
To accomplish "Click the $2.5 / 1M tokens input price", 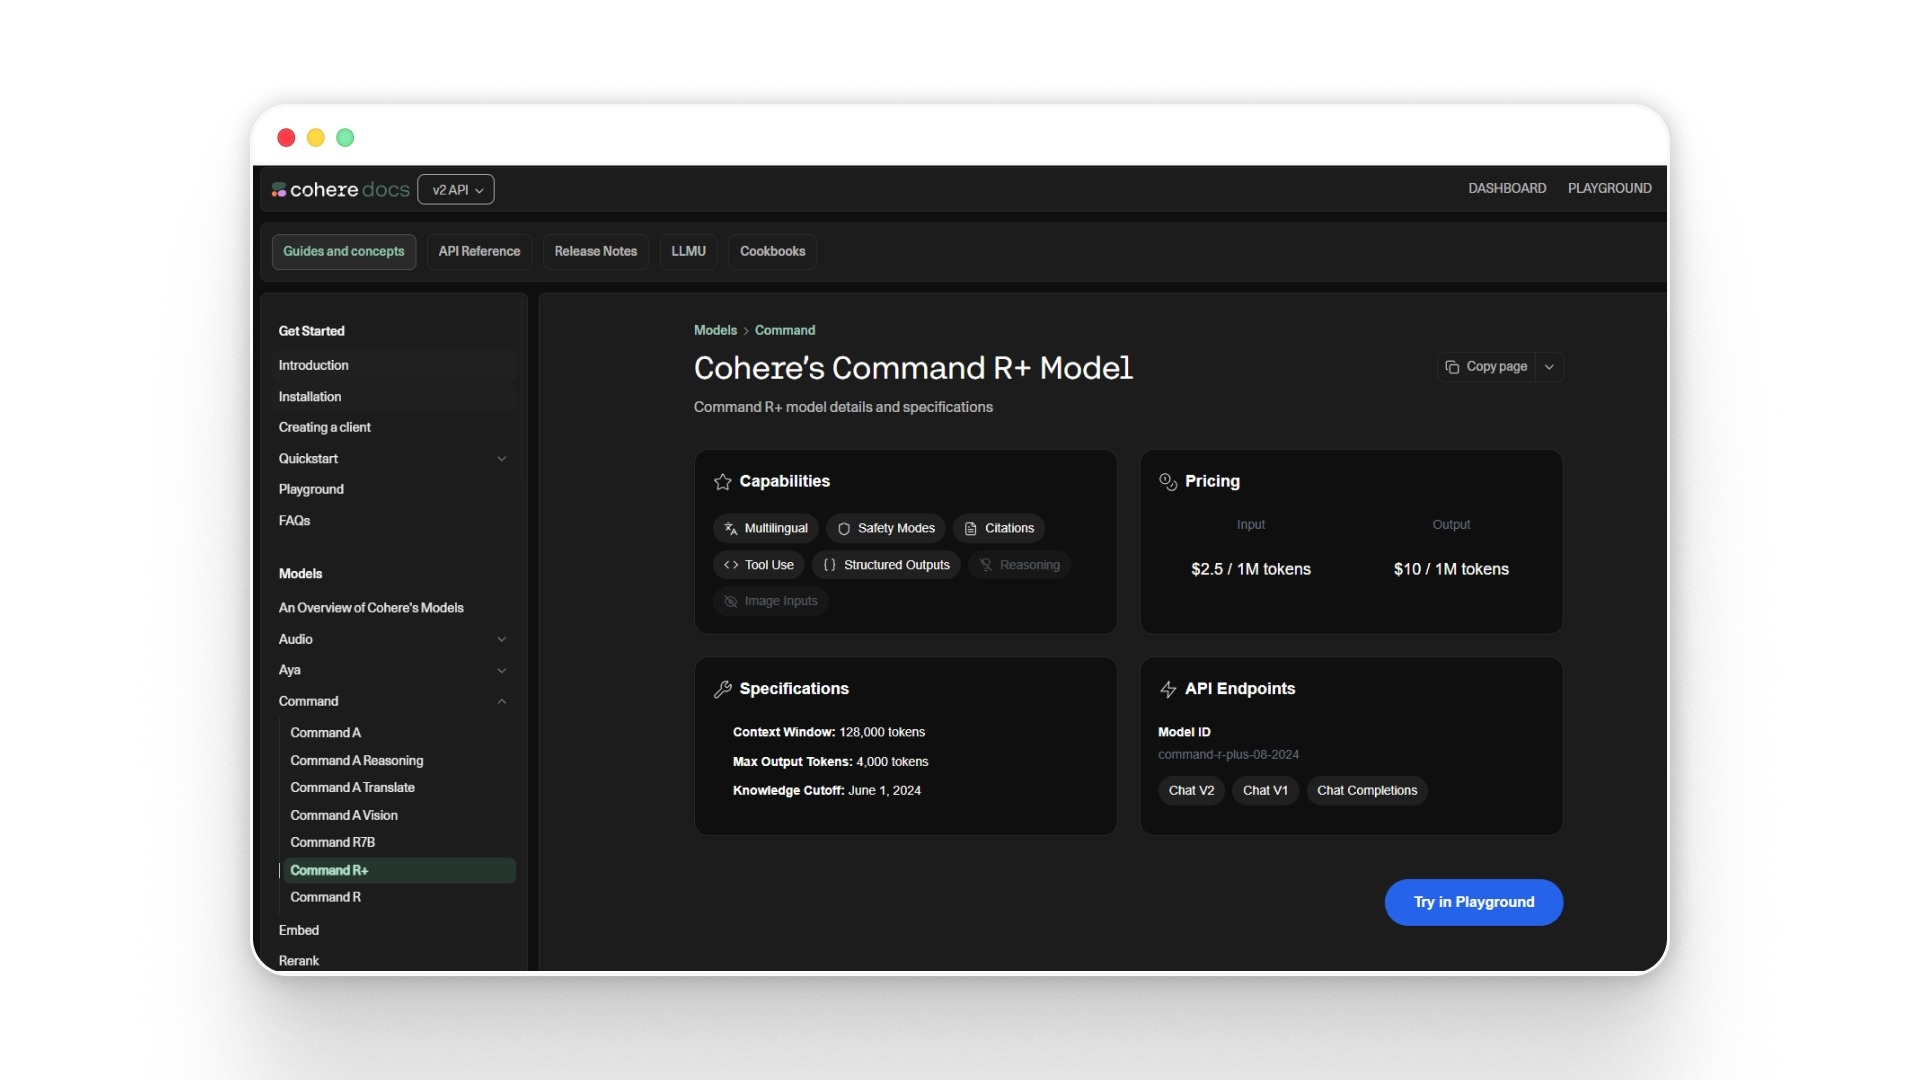I will point(1251,569).
